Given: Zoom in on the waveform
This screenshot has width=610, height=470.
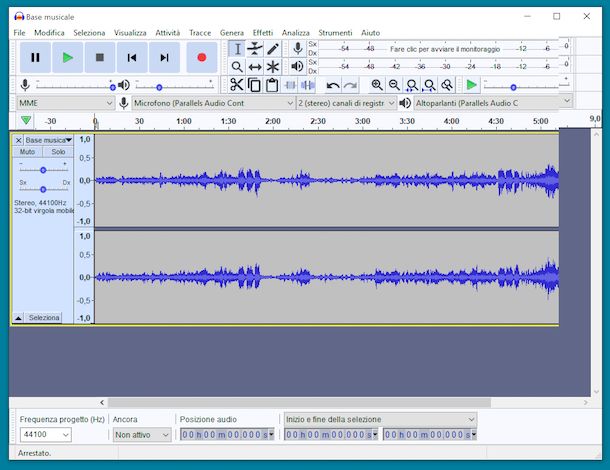Looking at the screenshot, I should [x=377, y=85].
